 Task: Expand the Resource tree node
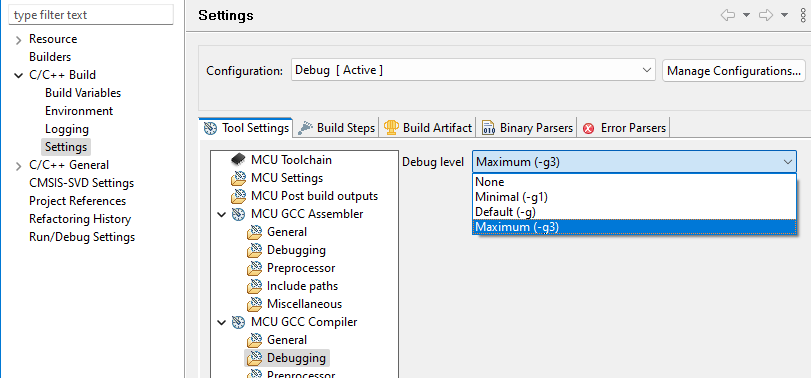pos(19,40)
